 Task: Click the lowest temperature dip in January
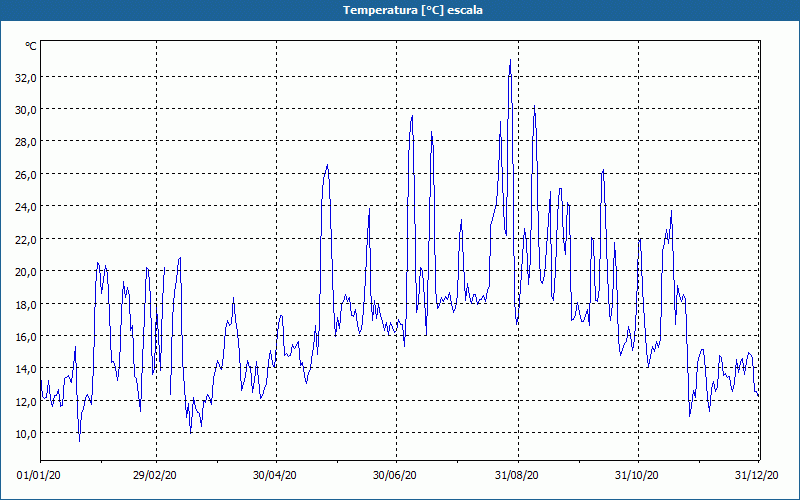[x=79, y=441]
